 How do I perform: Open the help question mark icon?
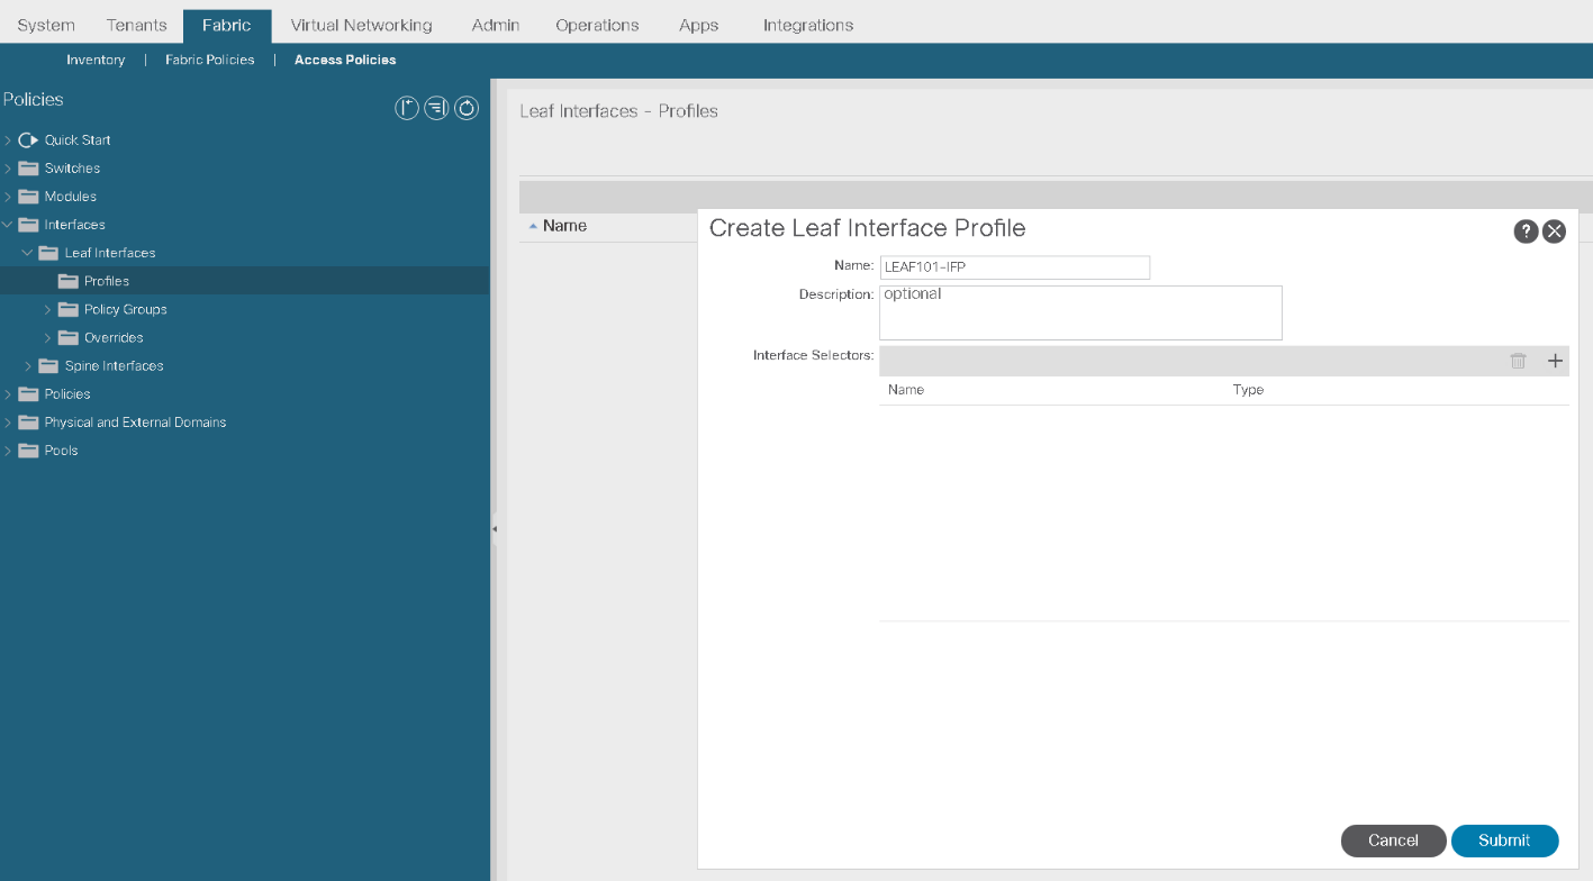pos(1524,232)
